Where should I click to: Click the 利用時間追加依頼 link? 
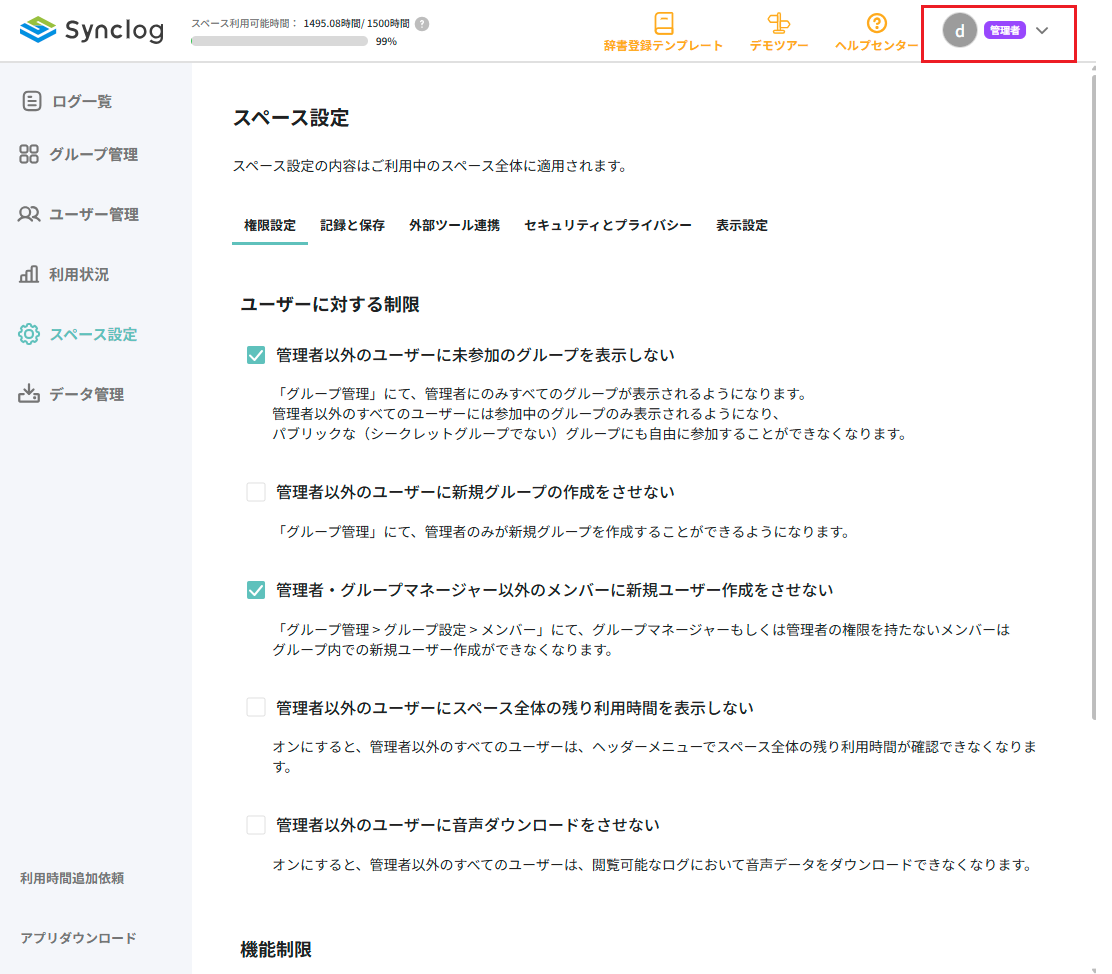coord(72,878)
